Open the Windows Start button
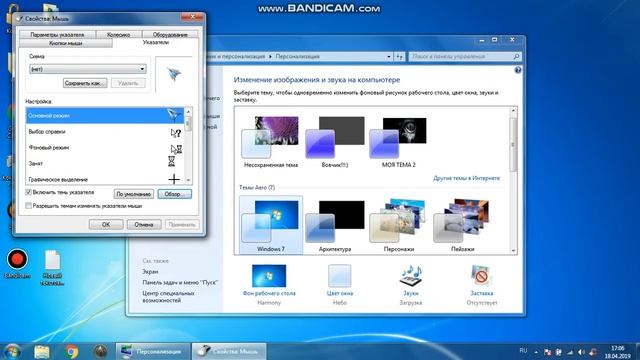 pyautogui.click(x=12, y=351)
